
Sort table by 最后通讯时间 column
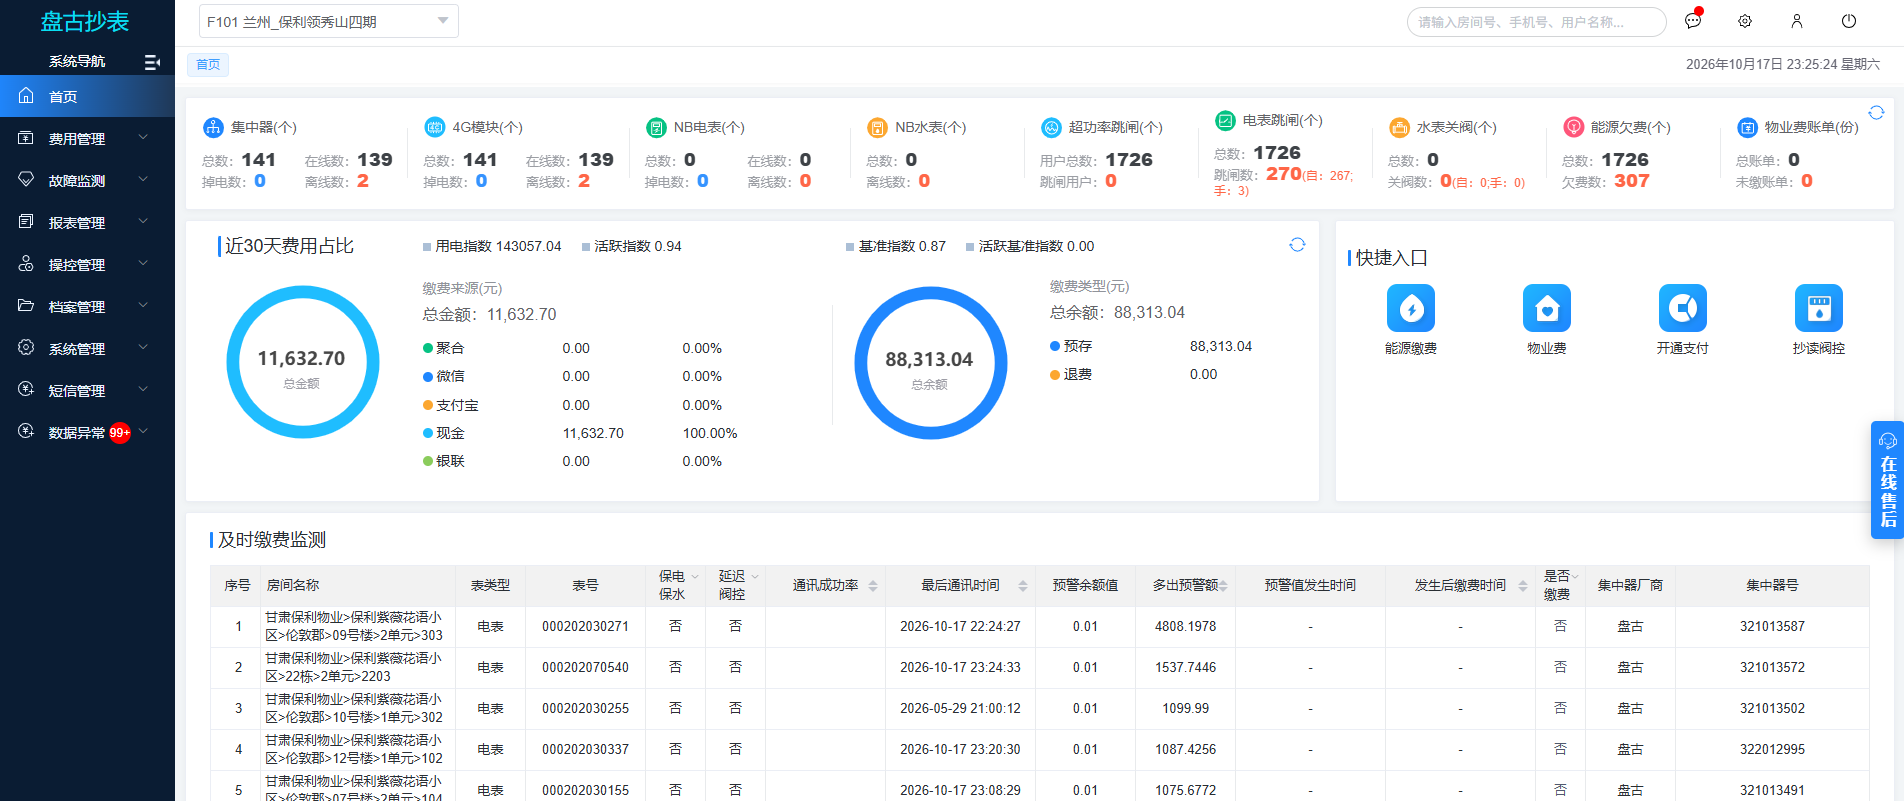pos(1023,586)
